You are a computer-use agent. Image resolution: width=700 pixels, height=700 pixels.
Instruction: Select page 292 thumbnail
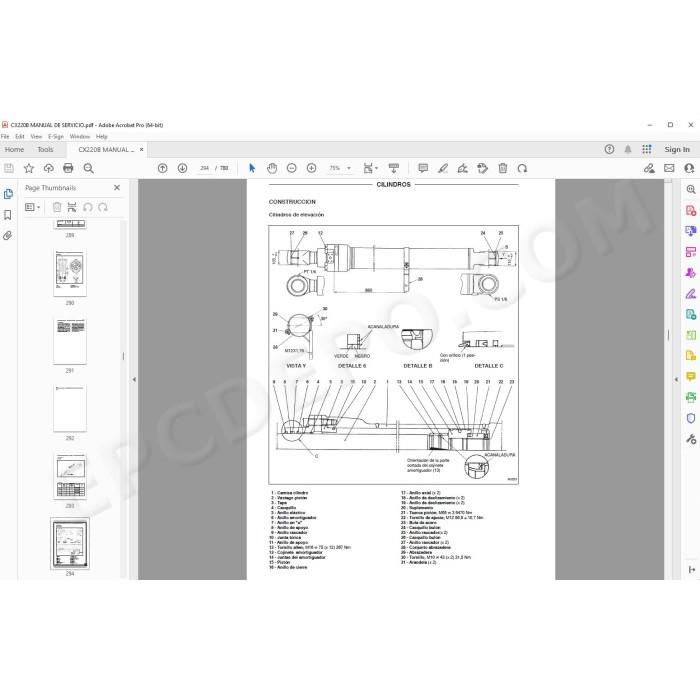70,409
